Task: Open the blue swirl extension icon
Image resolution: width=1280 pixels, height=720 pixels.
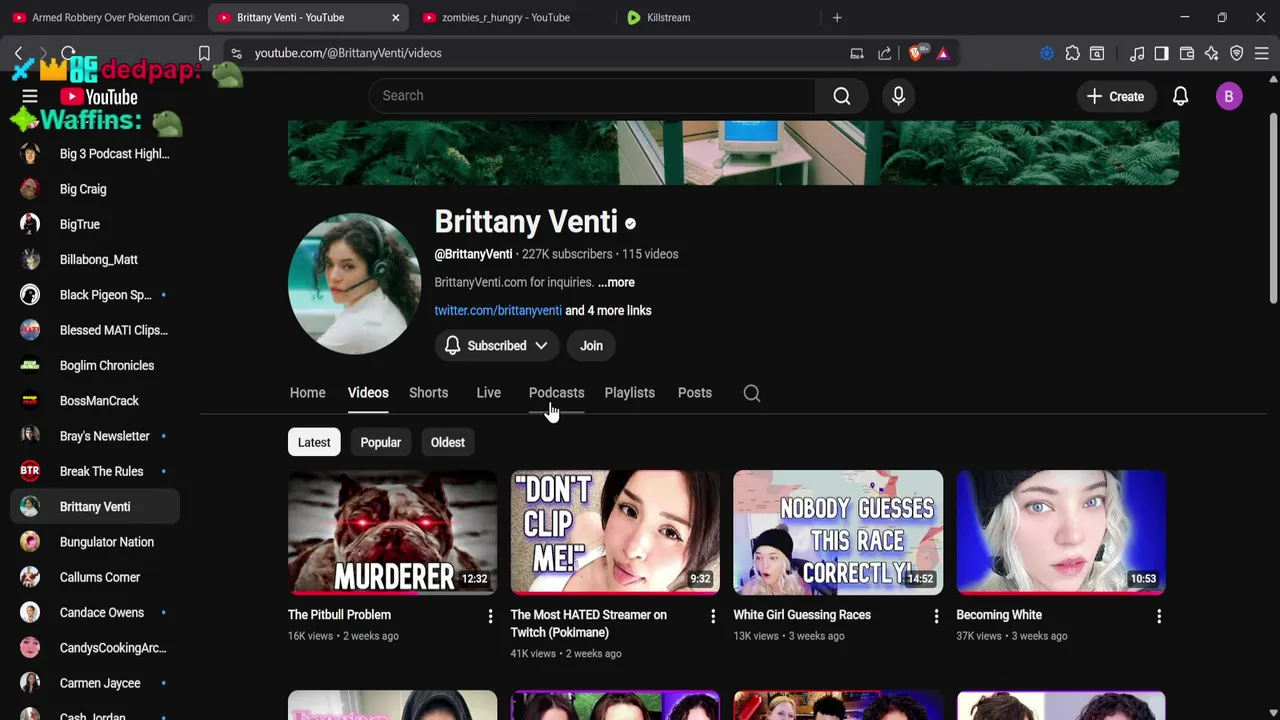Action: [1047, 53]
